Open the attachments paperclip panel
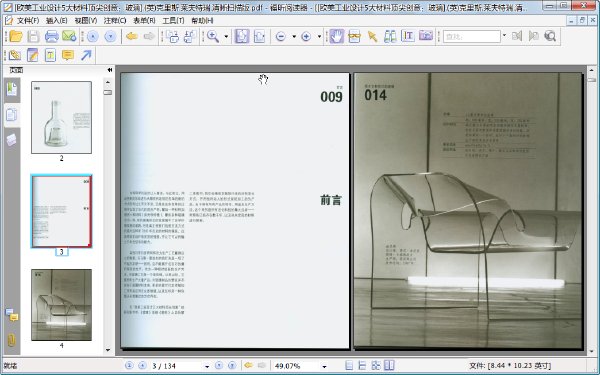The width and height of the screenshot is (600, 375). tap(11, 339)
